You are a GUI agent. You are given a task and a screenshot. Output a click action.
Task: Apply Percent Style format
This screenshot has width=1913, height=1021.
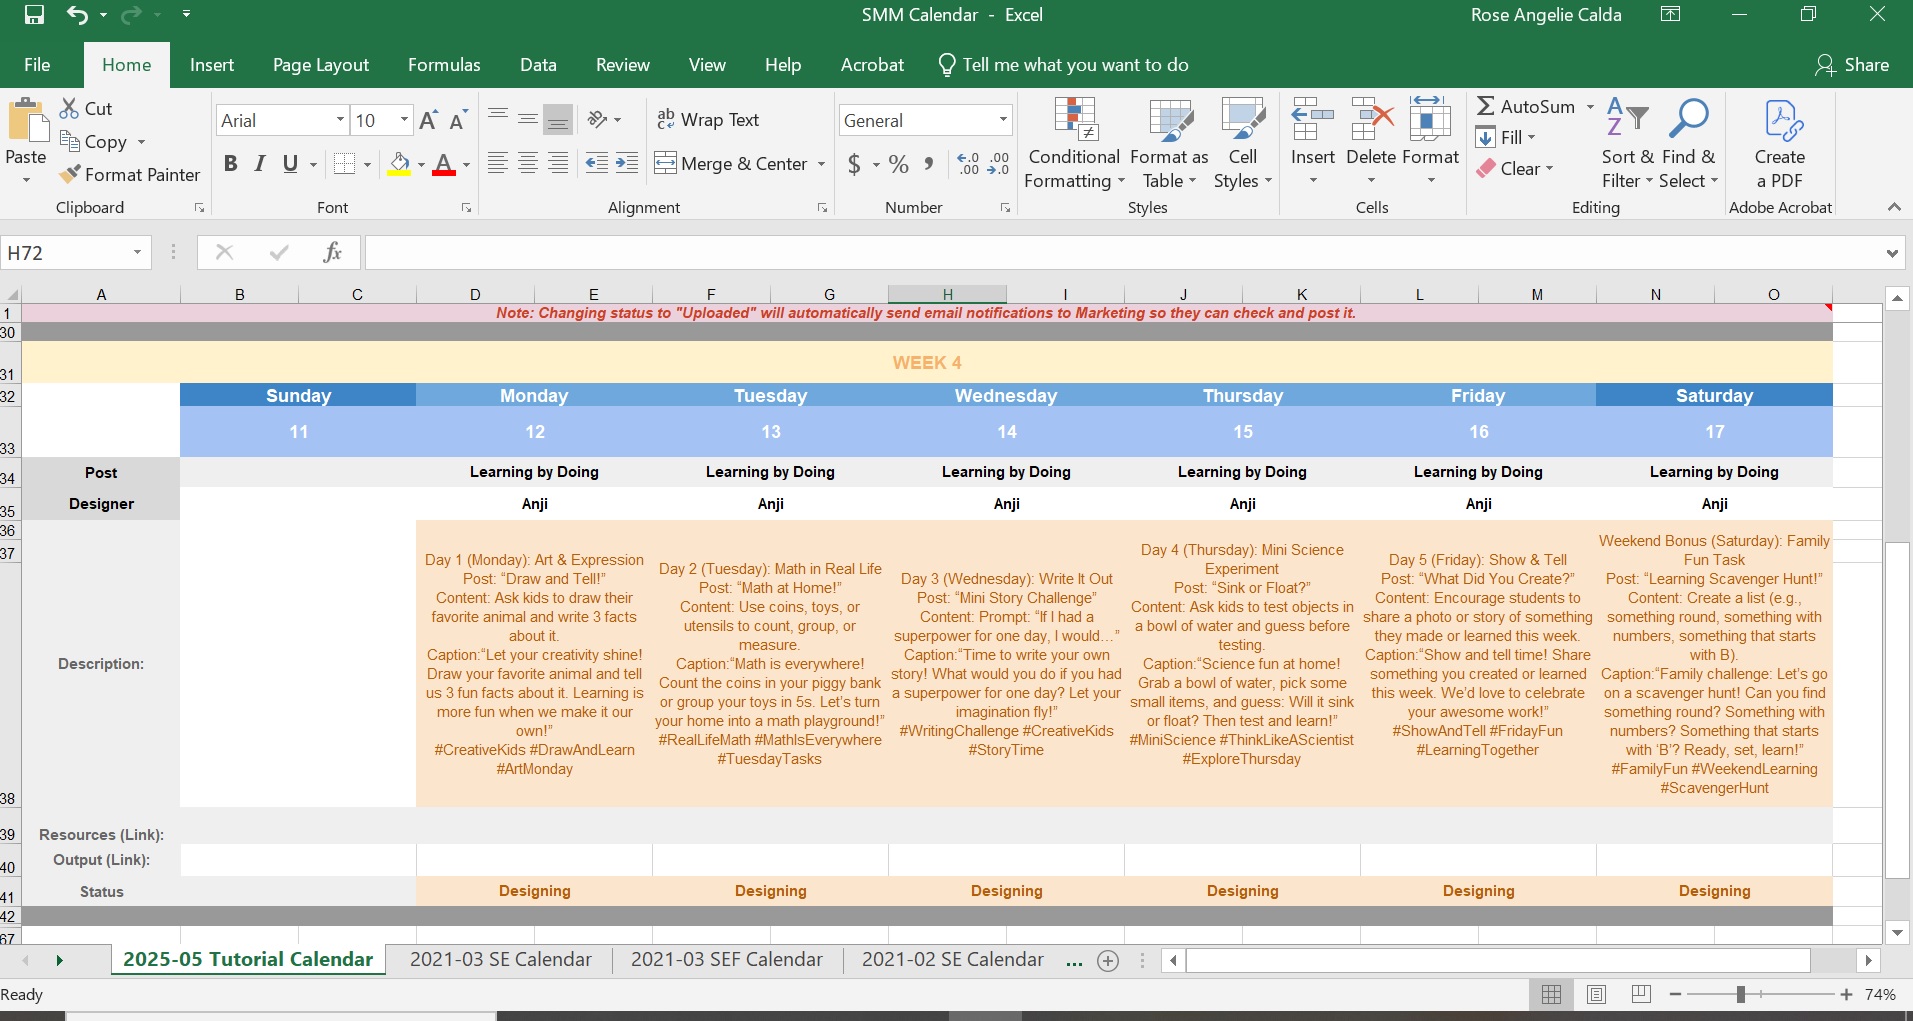[899, 164]
